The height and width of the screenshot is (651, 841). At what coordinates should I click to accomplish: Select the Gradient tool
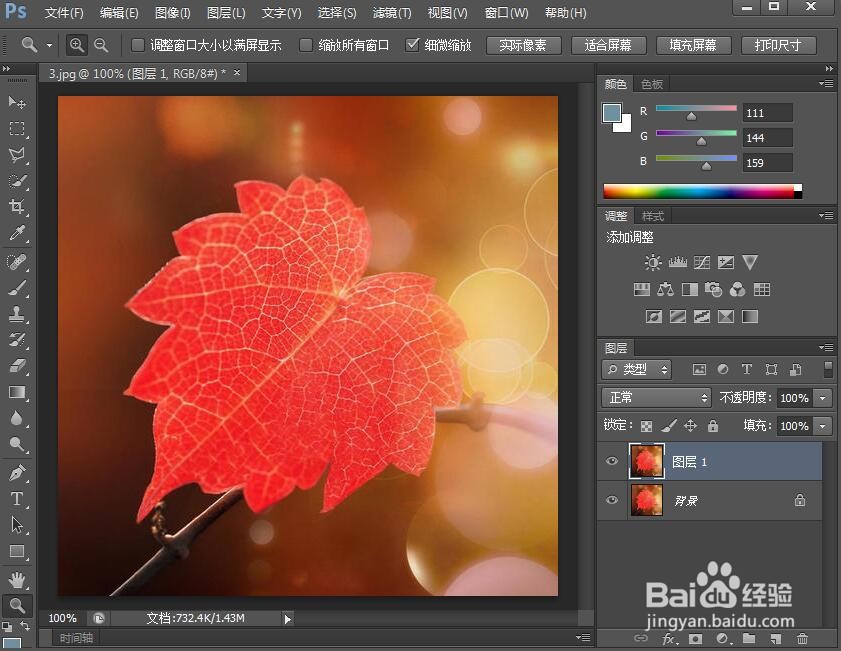(17, 393)
